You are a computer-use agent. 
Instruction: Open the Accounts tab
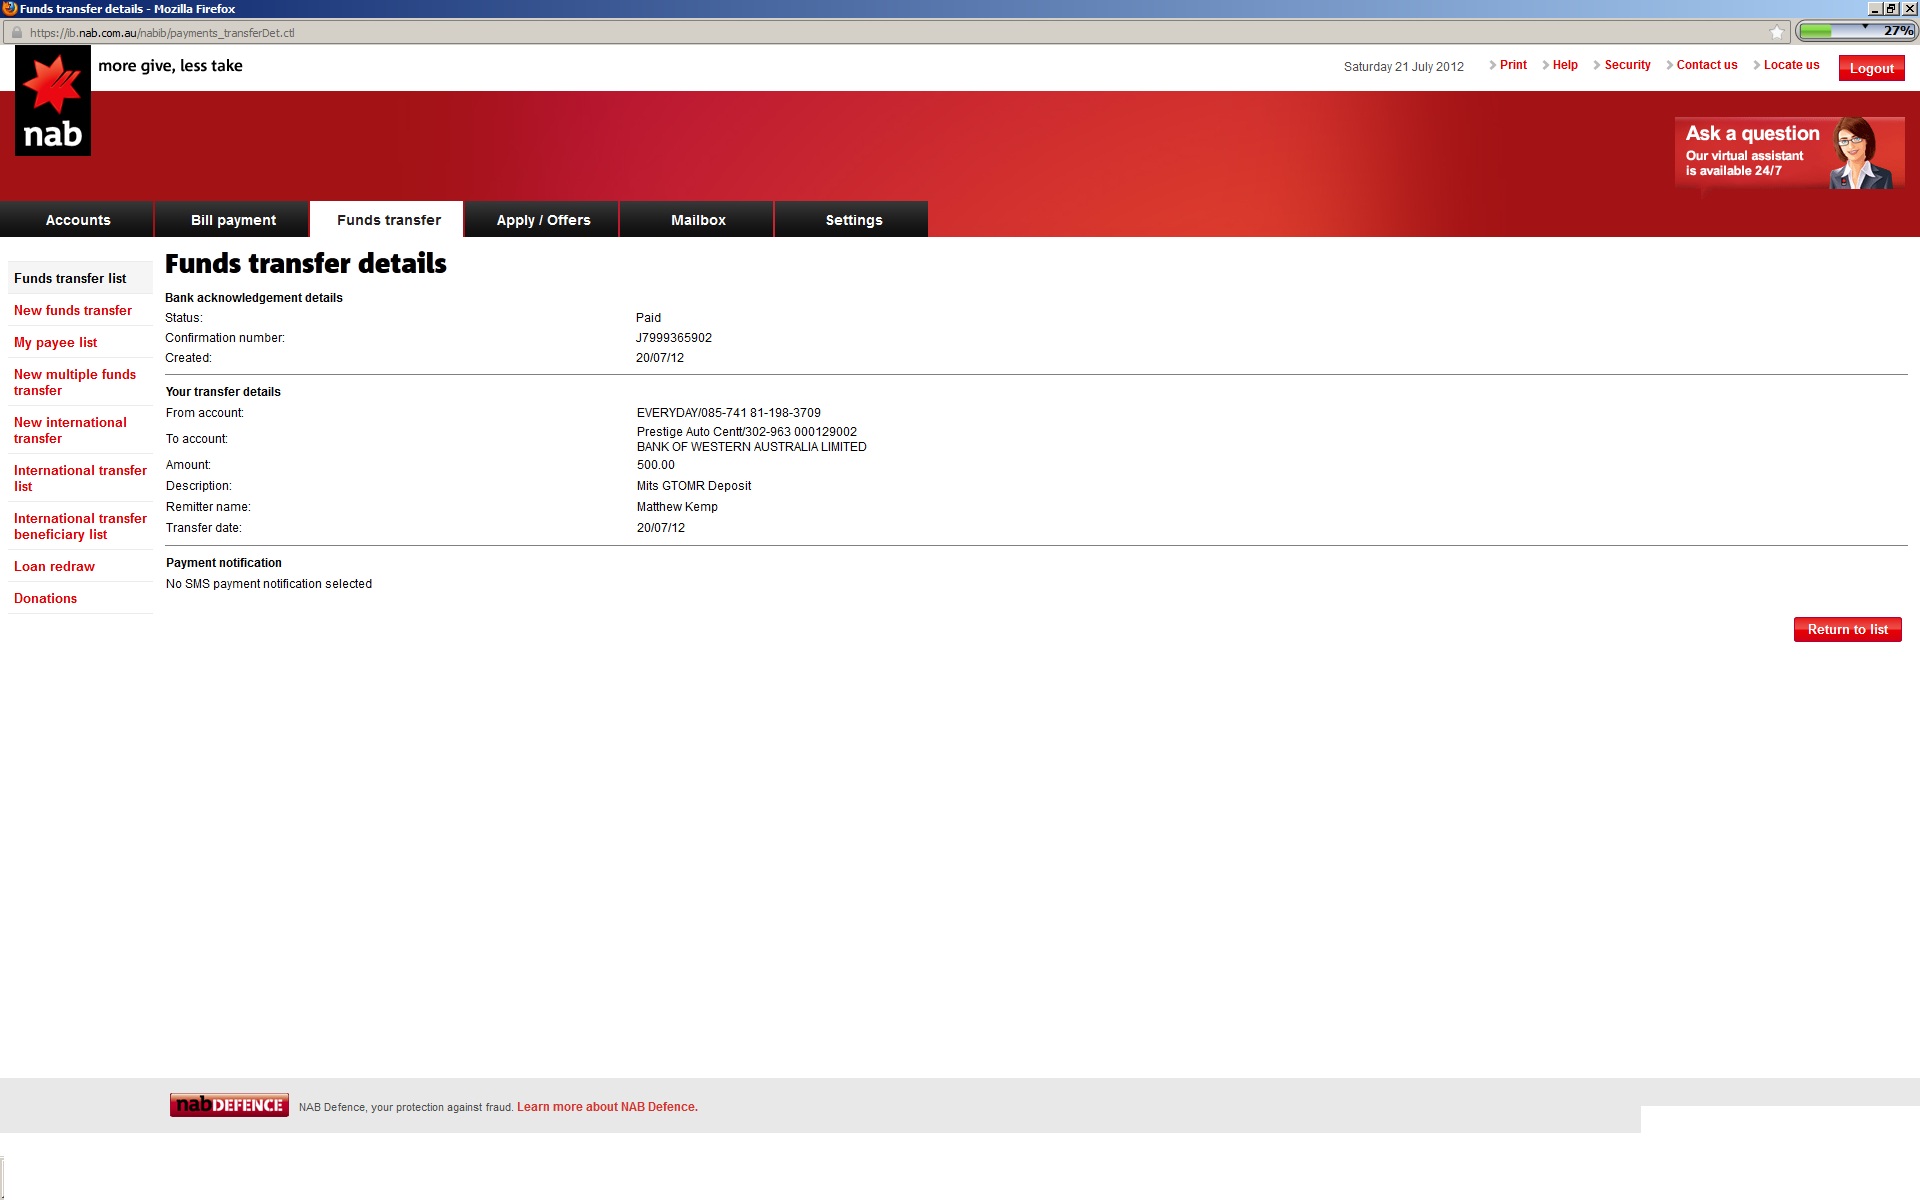point(78,220)
